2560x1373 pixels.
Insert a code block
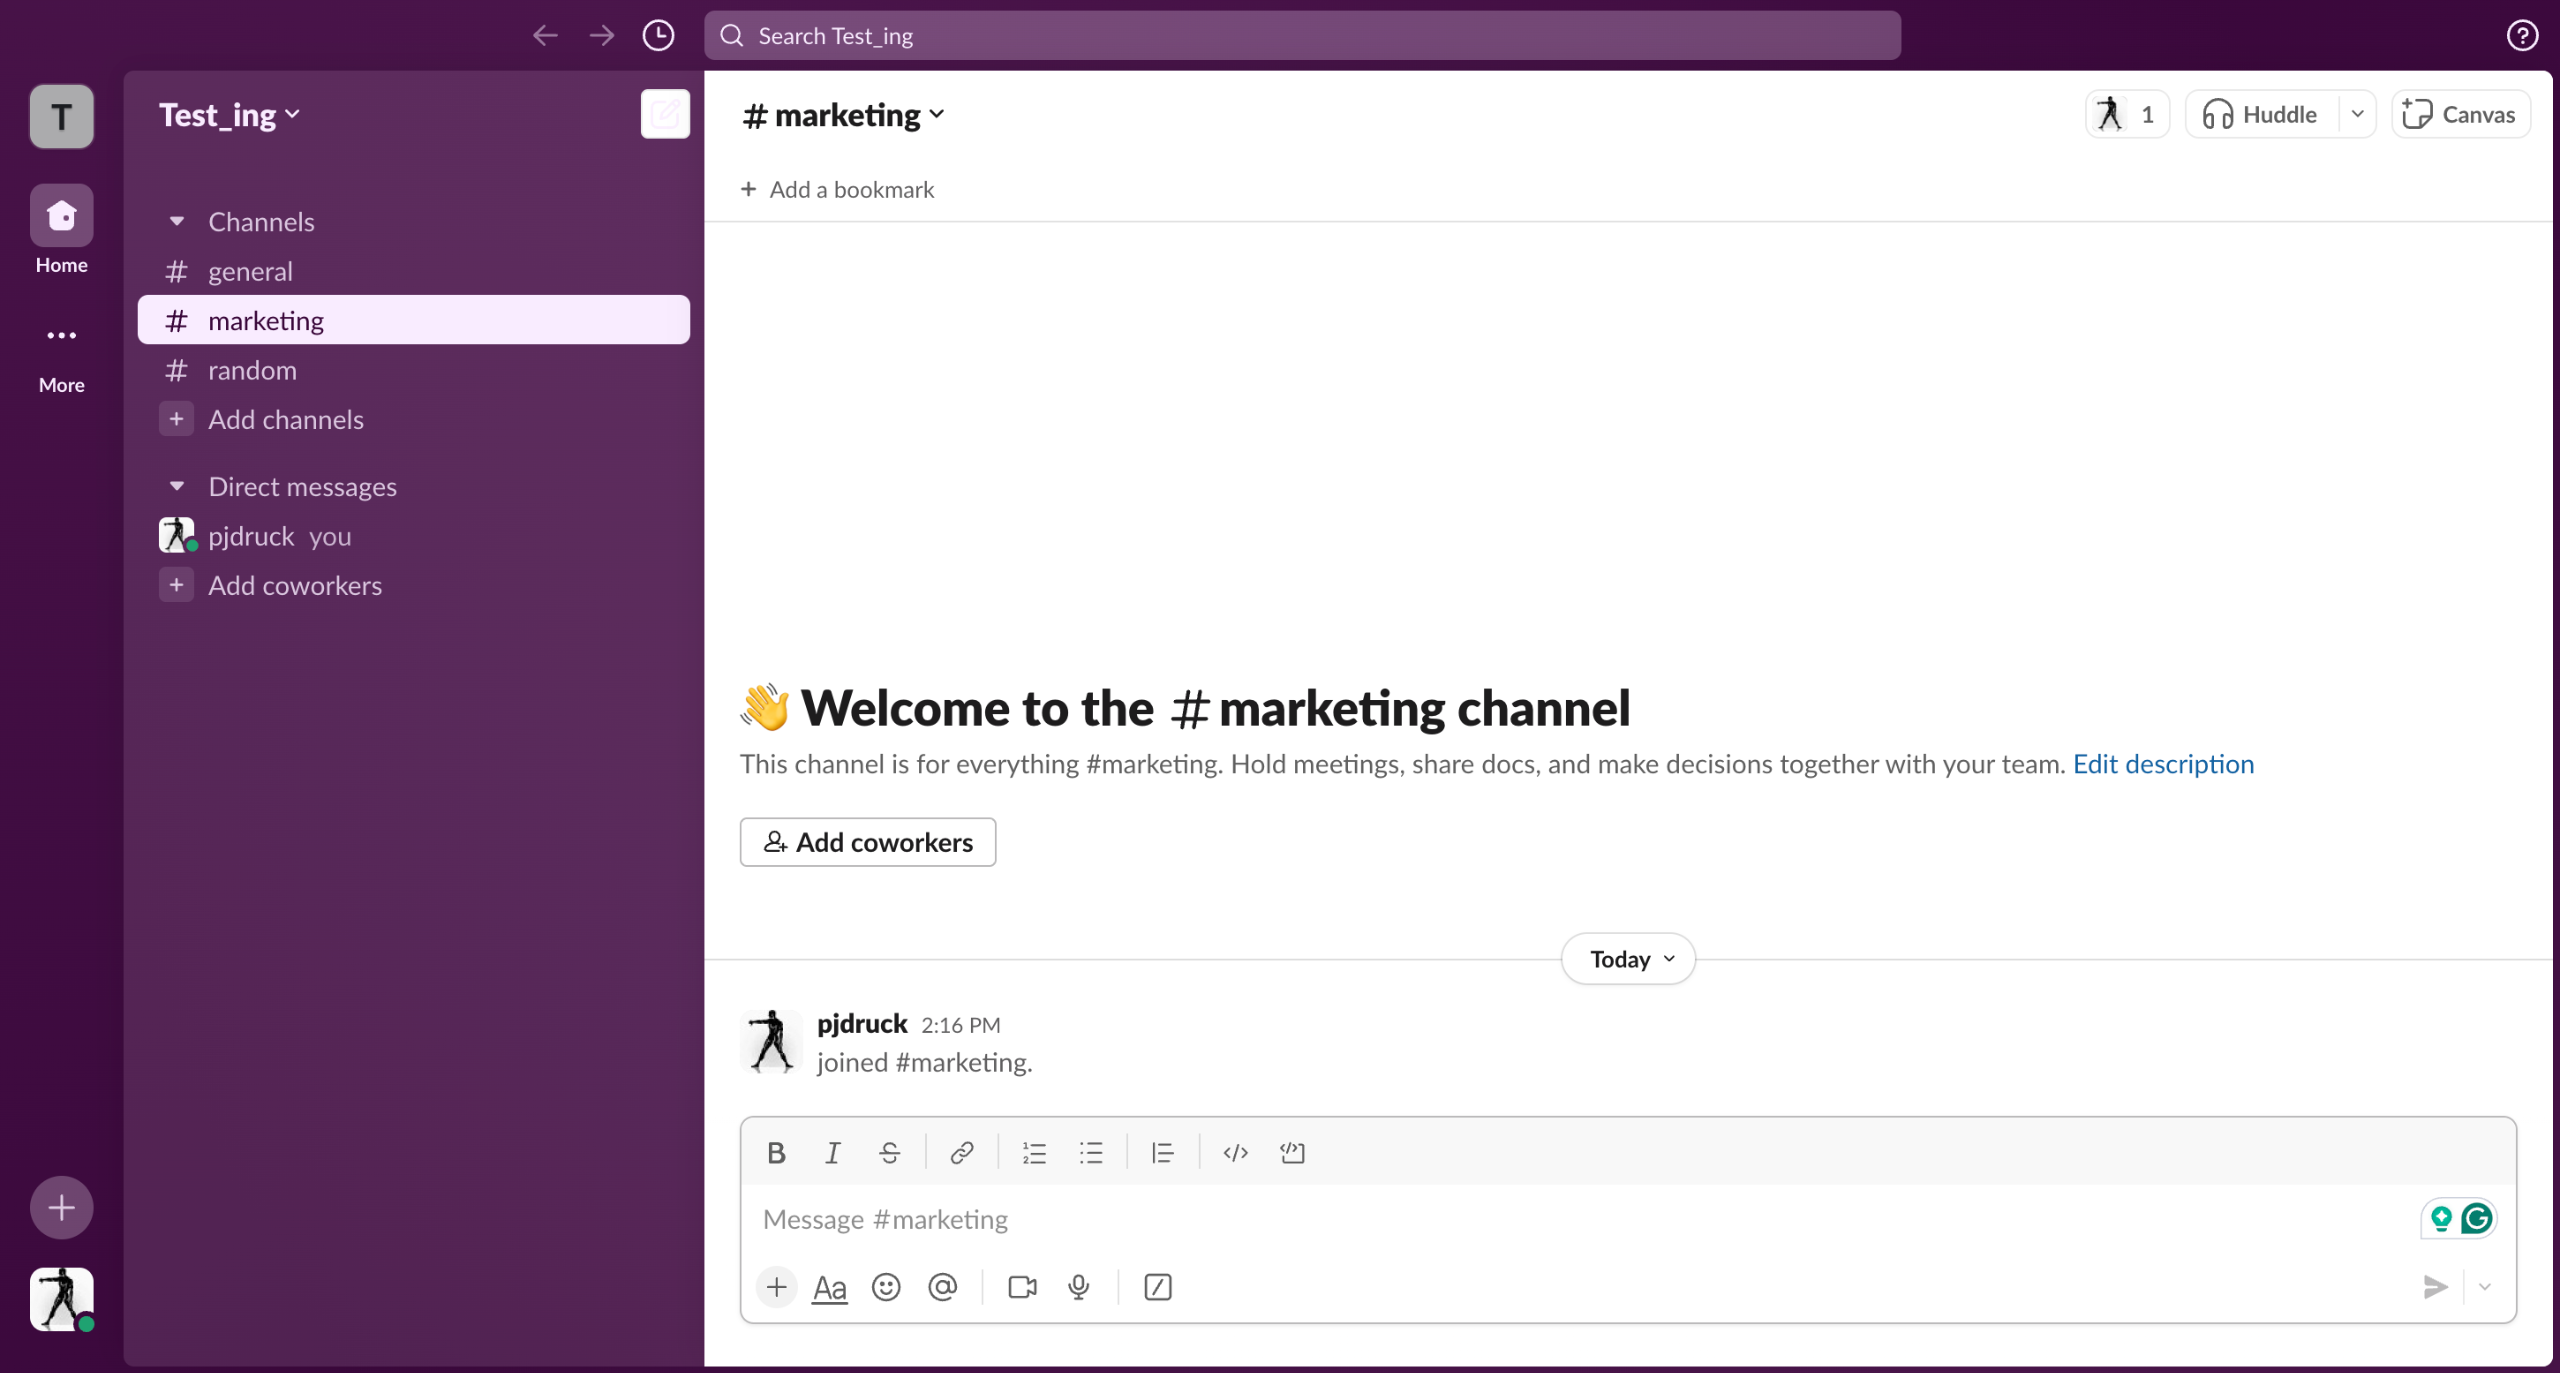point(1292,1153)
